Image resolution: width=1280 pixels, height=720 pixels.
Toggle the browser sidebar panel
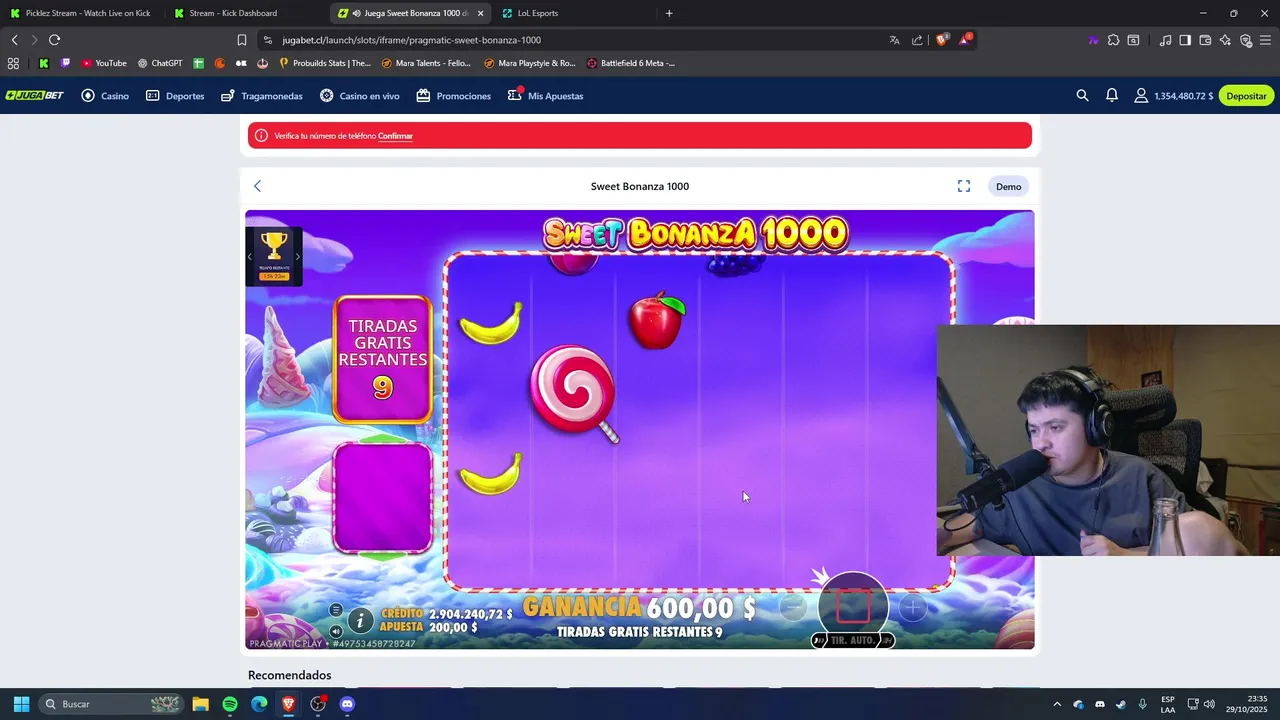pos(1185,40)
